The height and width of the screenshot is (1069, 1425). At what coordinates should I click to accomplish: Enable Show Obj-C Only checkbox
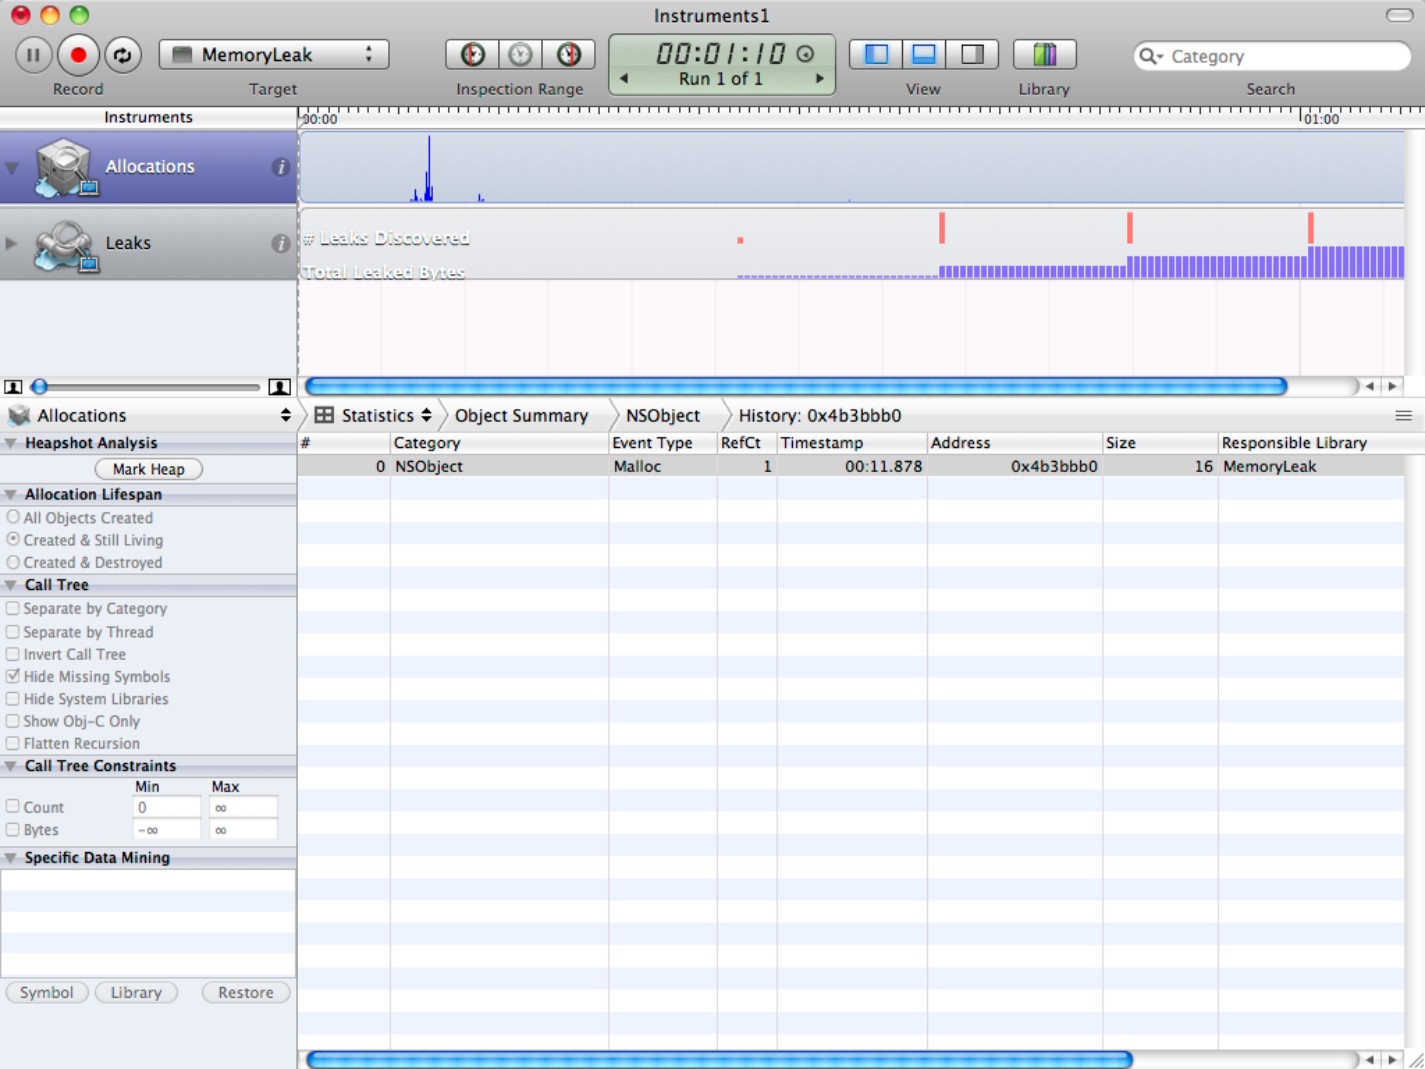(x=13, y=720)
